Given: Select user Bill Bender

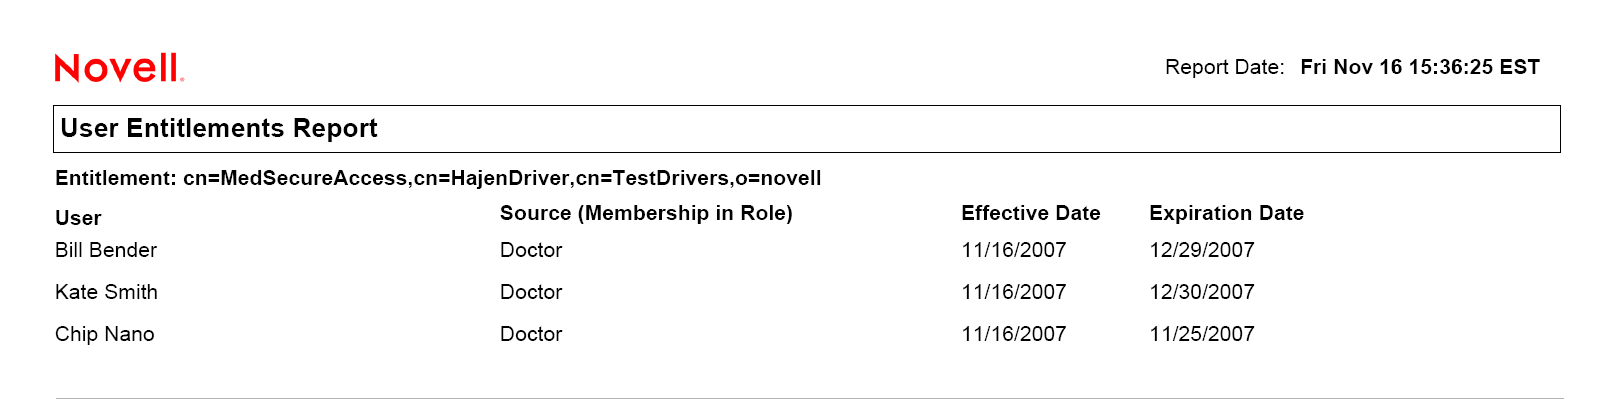Looking at the screenshot, I should [x=106, y=250].
